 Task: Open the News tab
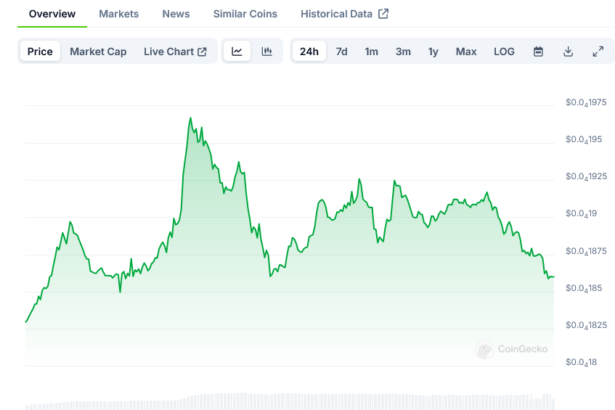coord(176,14)
